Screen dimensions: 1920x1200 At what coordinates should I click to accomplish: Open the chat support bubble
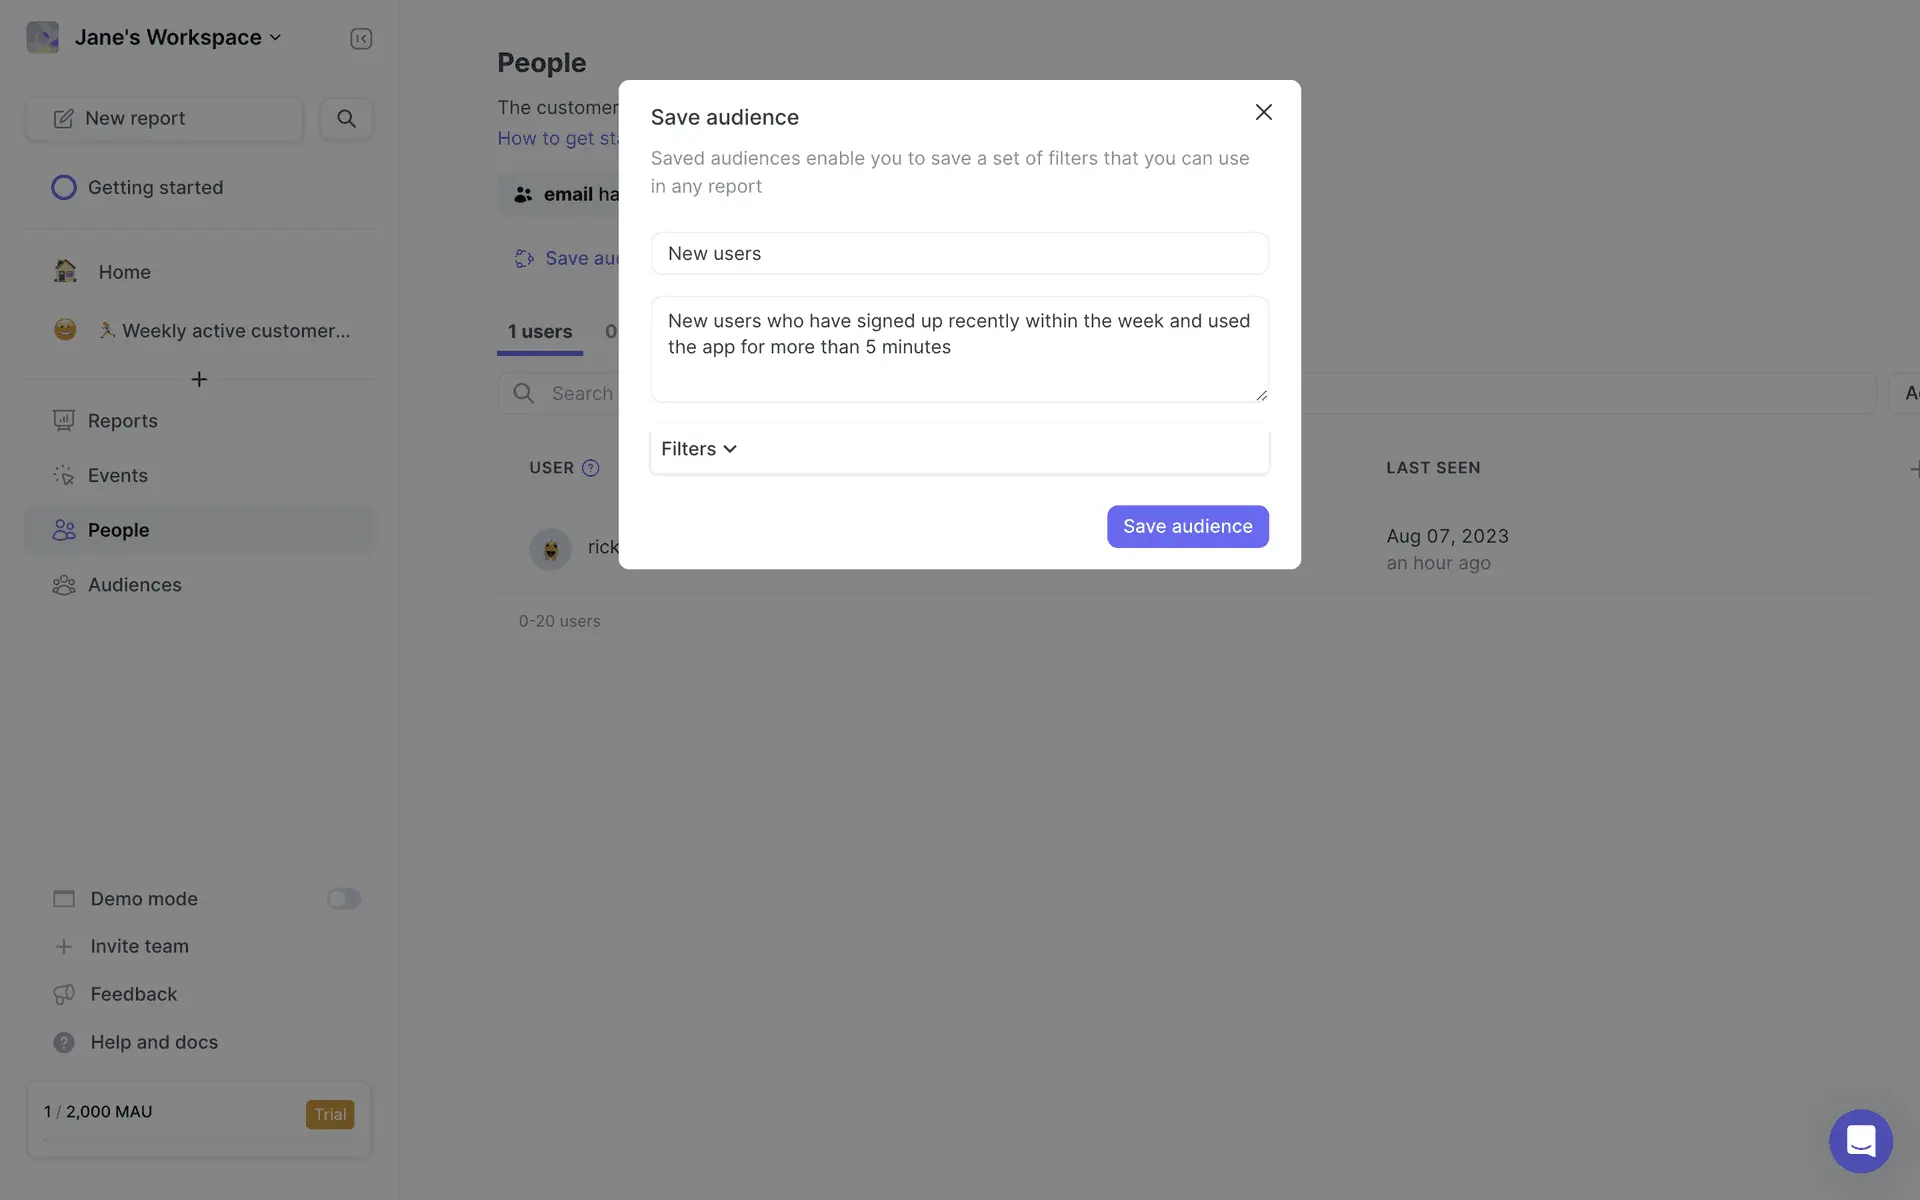point(1860,1141)
